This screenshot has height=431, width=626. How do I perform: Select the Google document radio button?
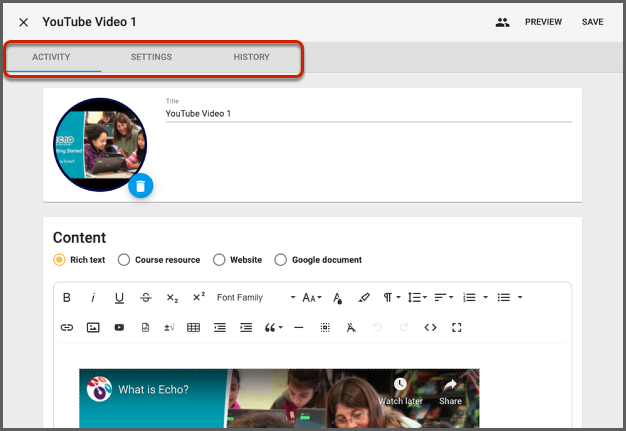(x=281, y=260)
